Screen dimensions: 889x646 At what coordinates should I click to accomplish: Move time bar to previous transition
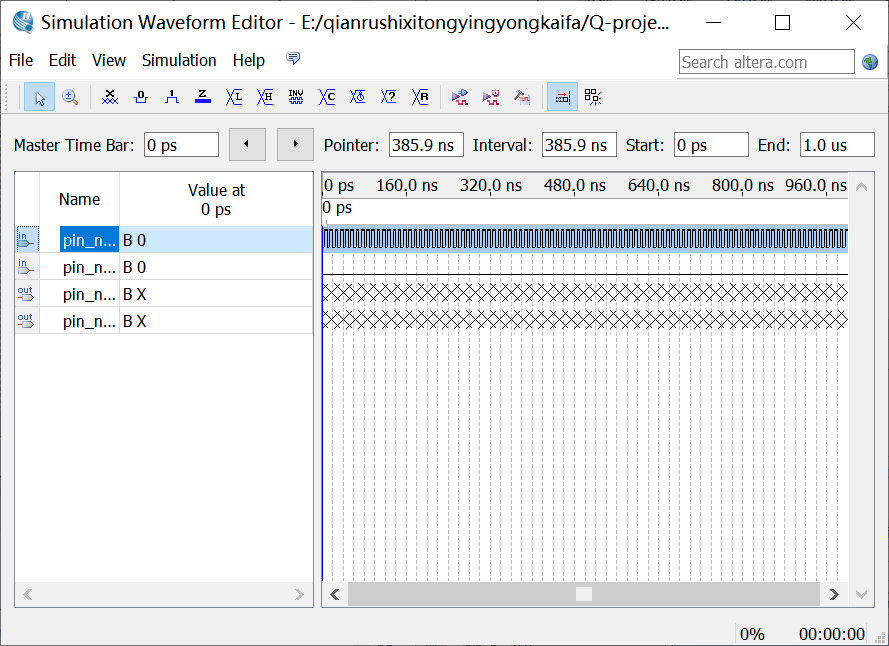[x=247, y=144]
